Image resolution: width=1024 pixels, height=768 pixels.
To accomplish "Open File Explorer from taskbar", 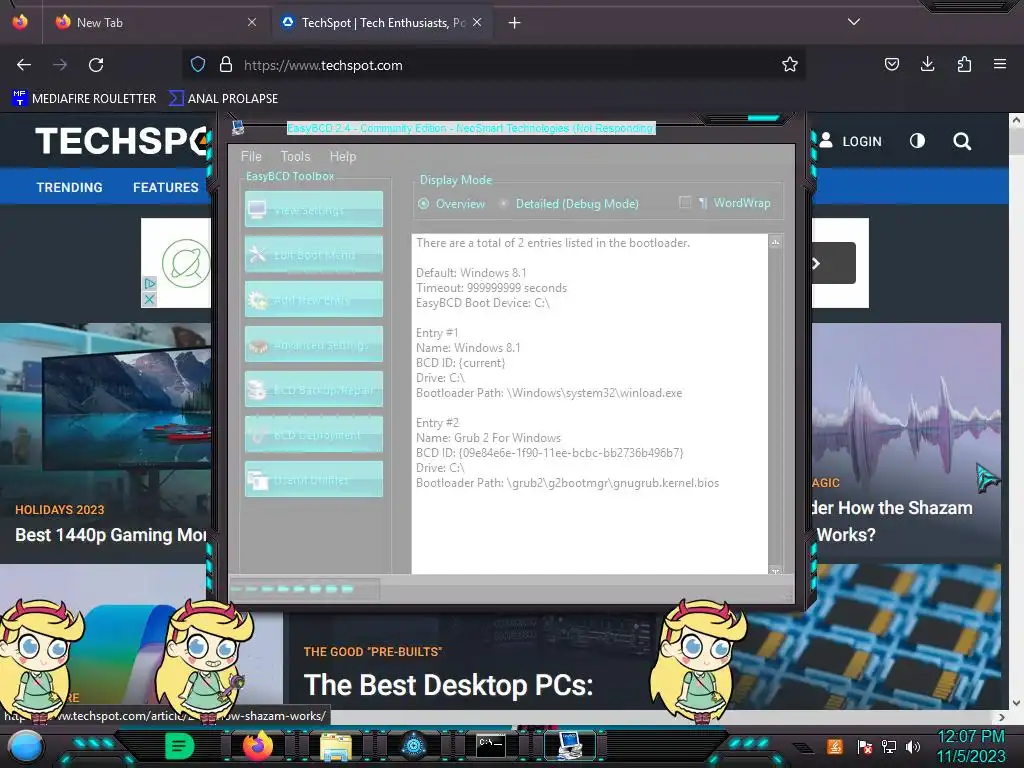I will pyautogui.click(x=336, y=746).
